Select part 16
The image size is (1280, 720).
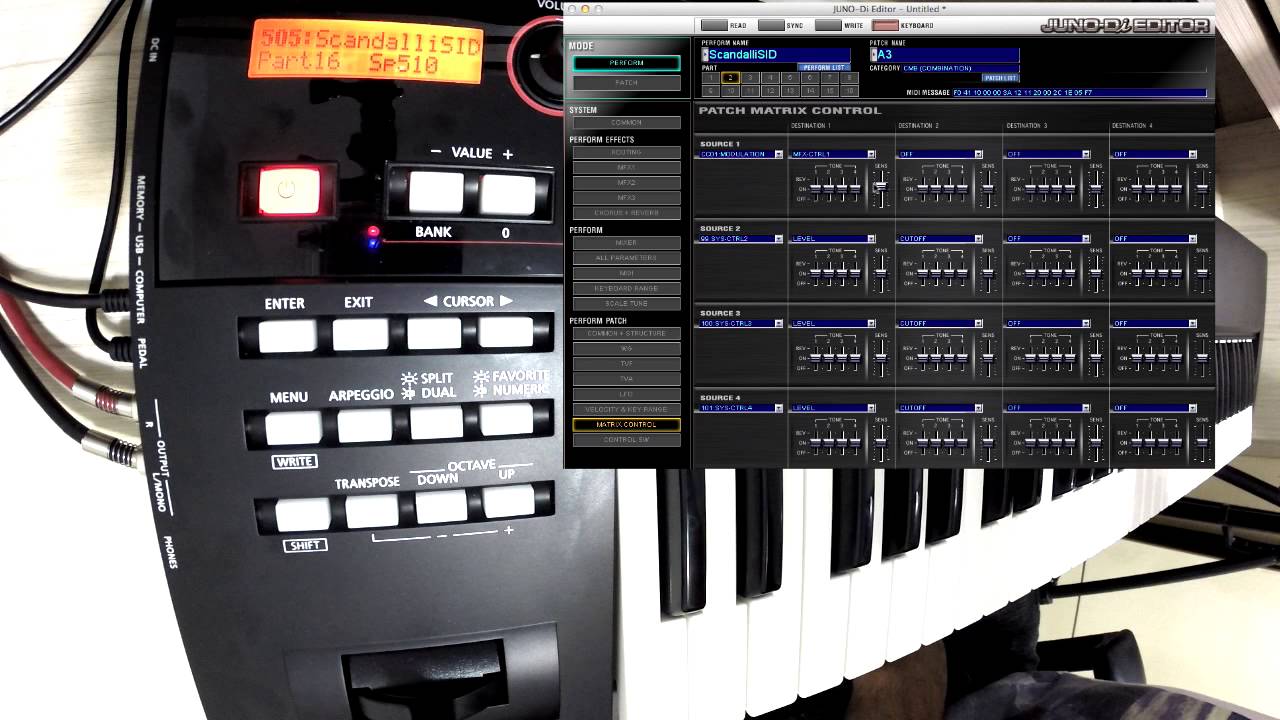click(850, 91)
